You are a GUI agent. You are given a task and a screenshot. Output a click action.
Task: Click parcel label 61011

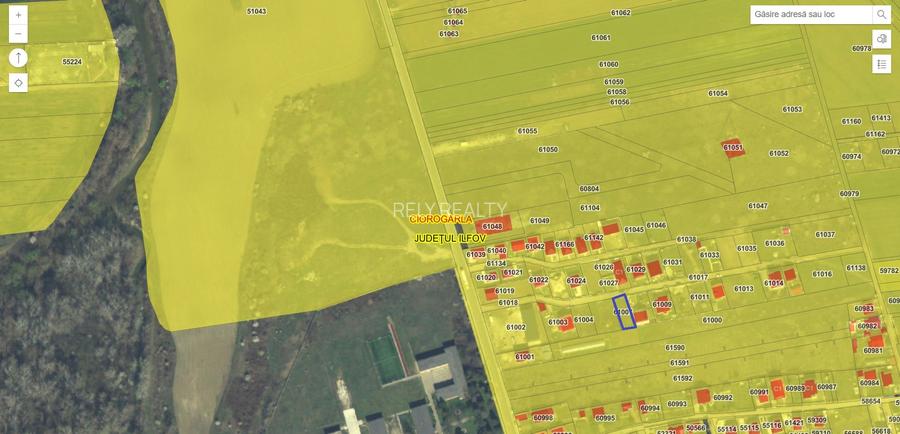[700, 297]
